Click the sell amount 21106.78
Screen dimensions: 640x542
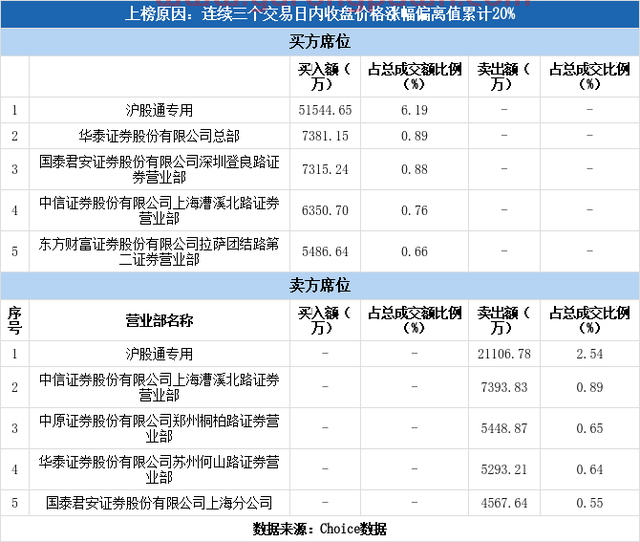pyautogui.click(x=504, y=354)
